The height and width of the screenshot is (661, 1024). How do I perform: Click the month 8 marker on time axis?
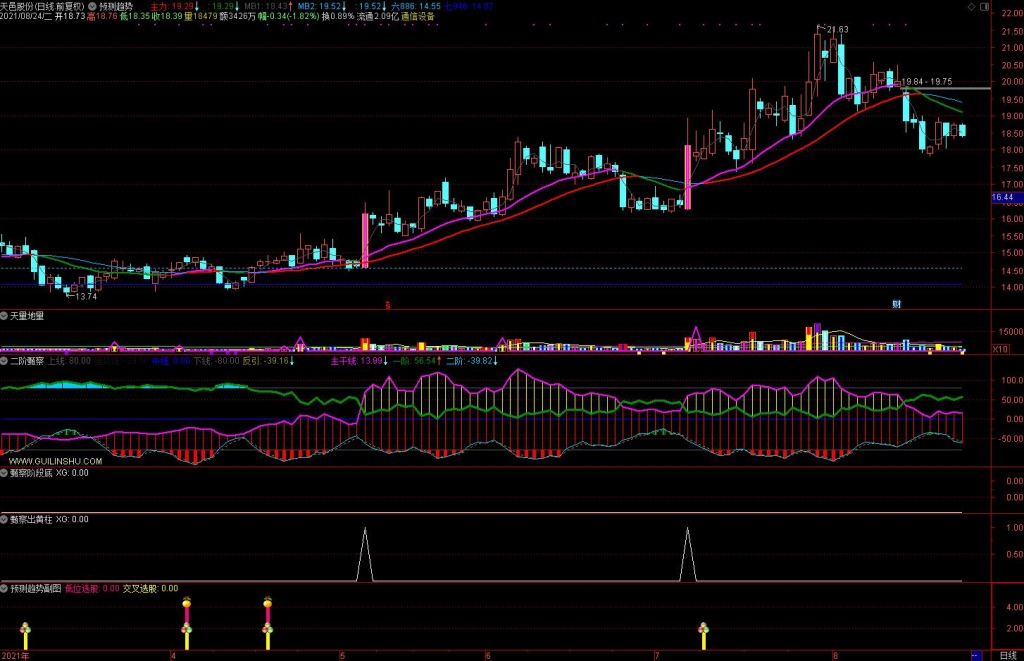(x=835, y=656)
